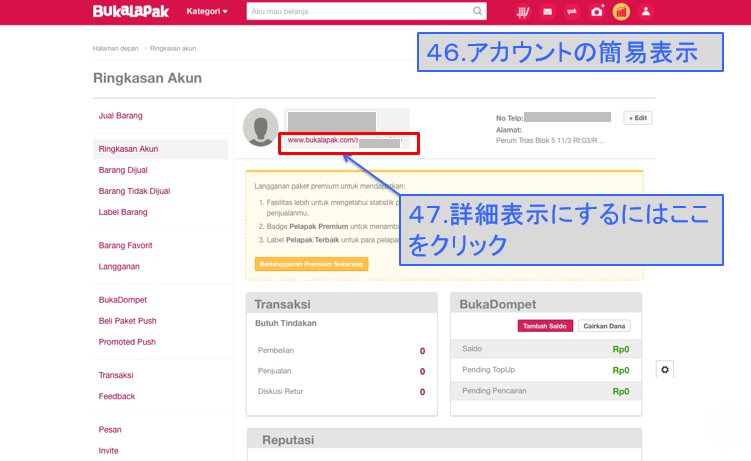
Task: Select Ringkasan Akun sidebar item
Action: coord(160,149)
